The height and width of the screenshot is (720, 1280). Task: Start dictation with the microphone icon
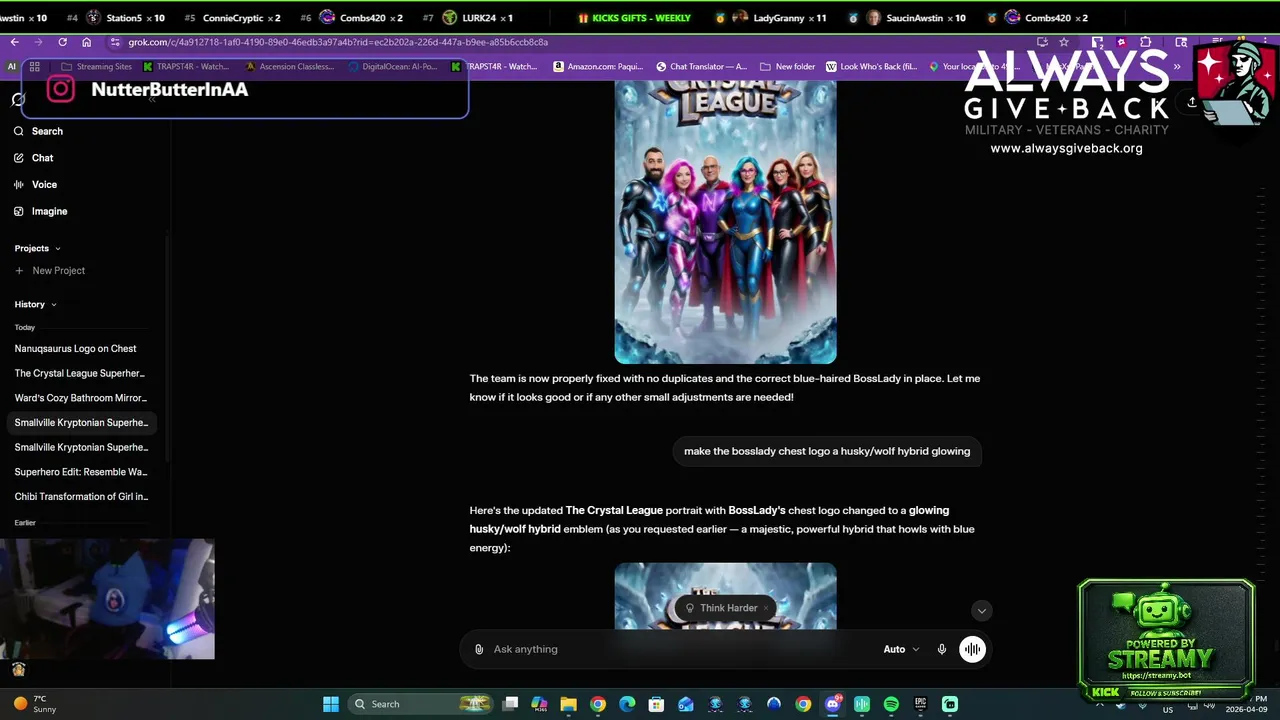pyautogui.click(x=941, y=649)
